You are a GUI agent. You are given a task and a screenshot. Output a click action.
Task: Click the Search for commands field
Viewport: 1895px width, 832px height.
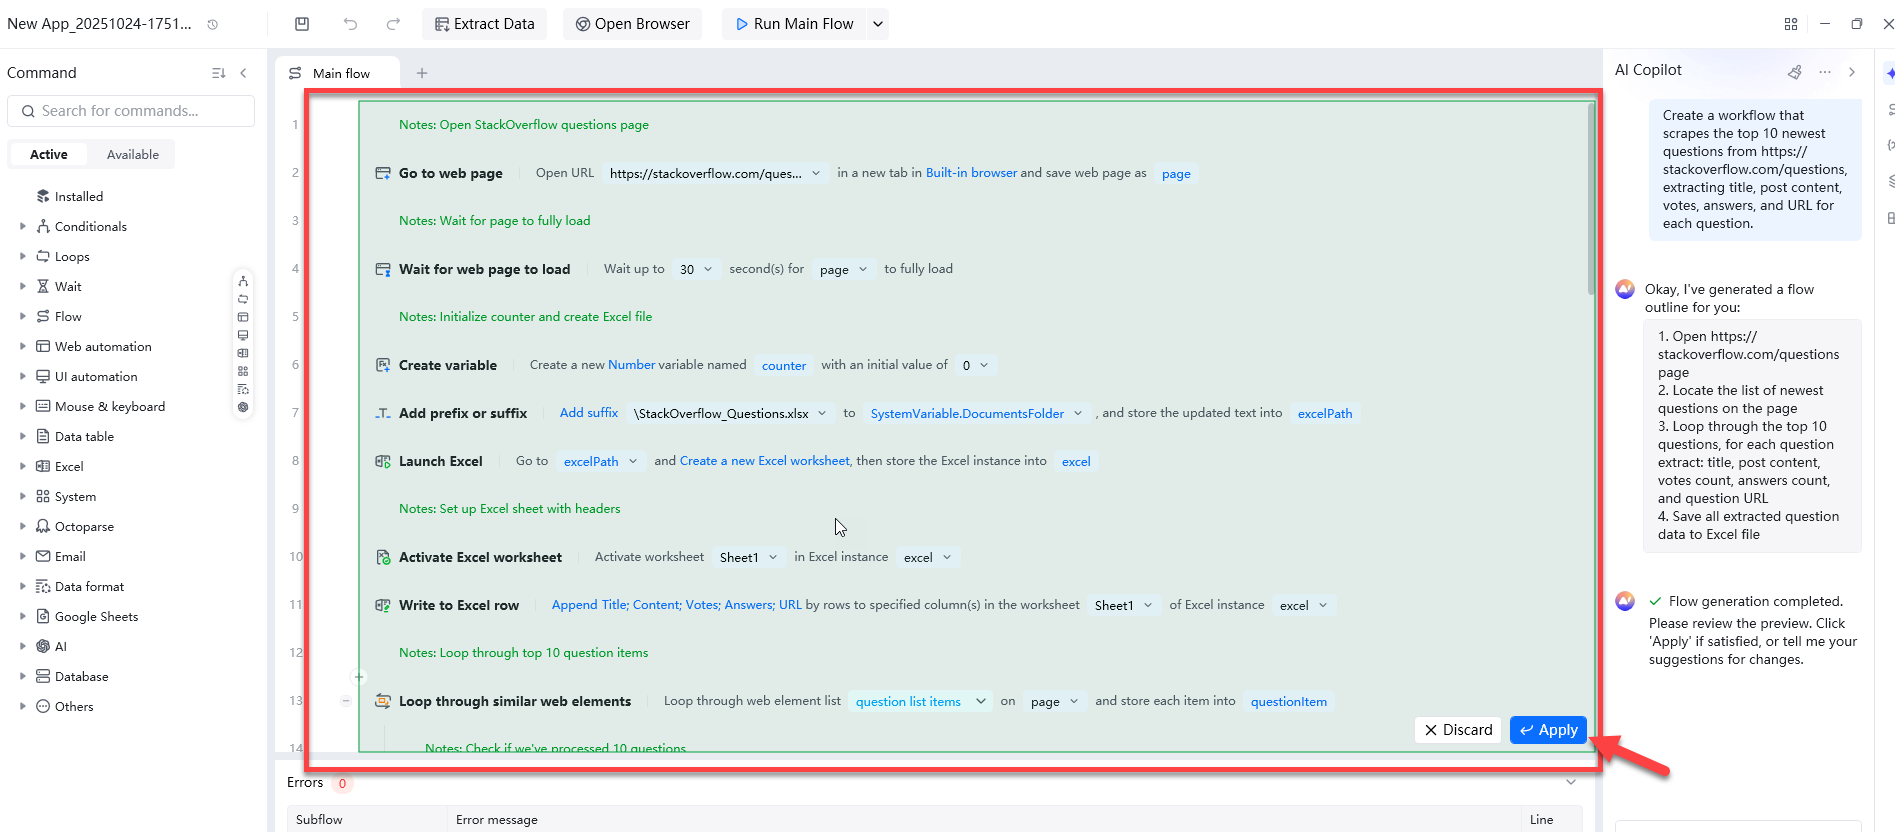131,111
